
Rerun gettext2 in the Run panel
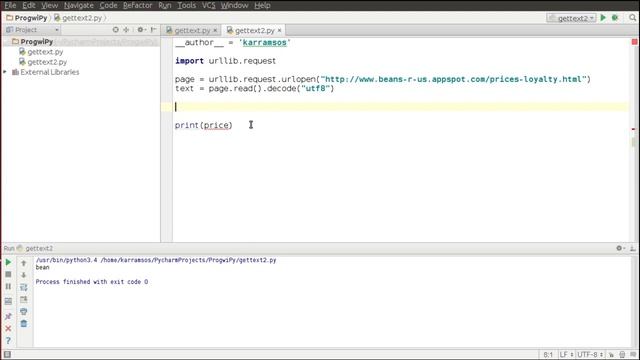[8, 262]
